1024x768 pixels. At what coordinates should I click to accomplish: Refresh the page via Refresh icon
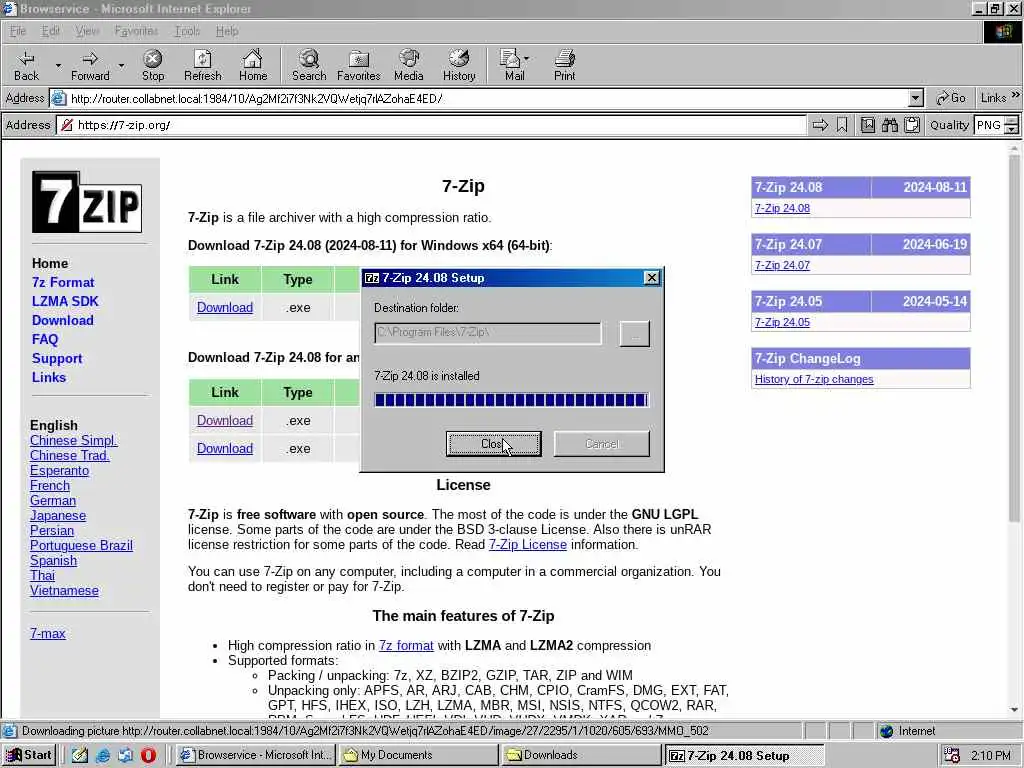pos(202,65)
